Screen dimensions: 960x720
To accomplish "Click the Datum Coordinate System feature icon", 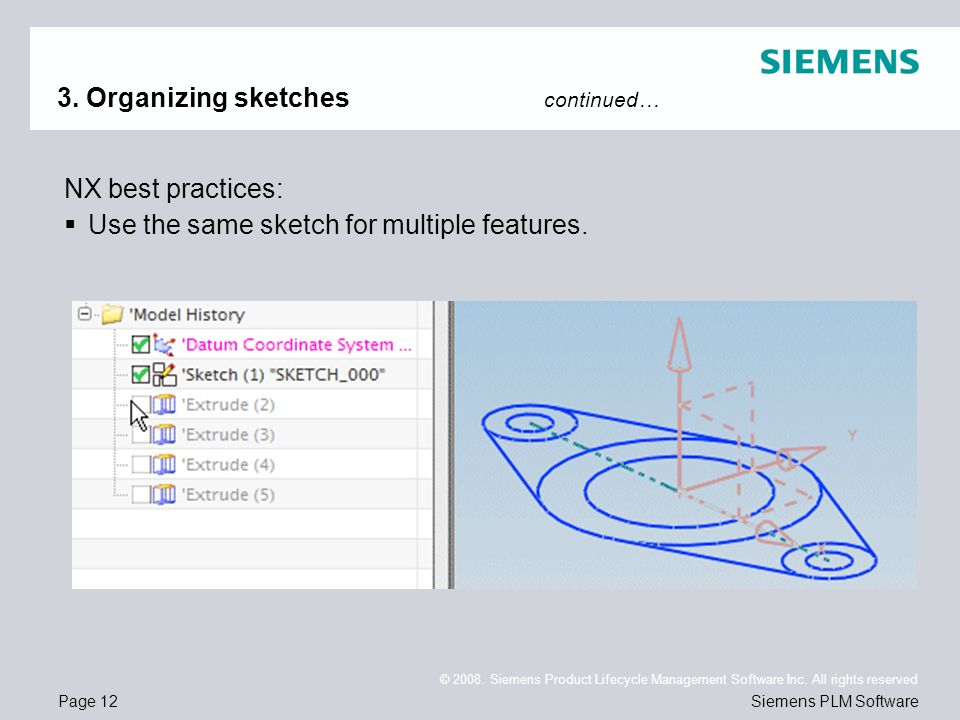I will point(163,345).
